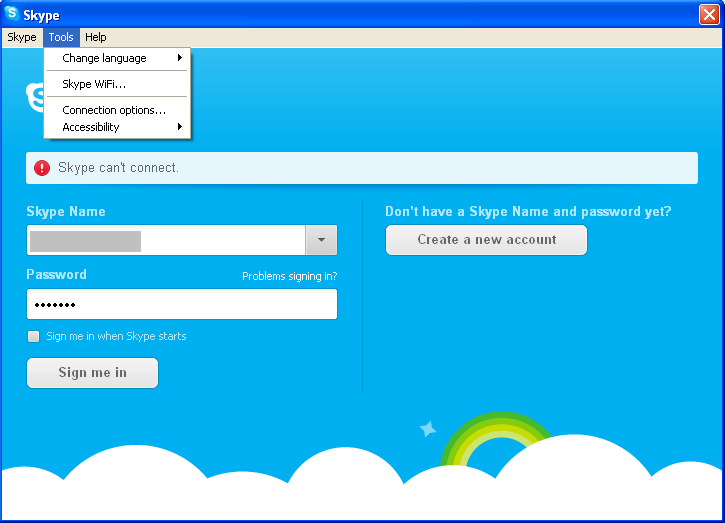Image resolution: width=725 pixels, height=523 pixels.
Task: Choose Skype WiFi... from Tools menu
Action: pyautogui.click(x=117, y=84)
